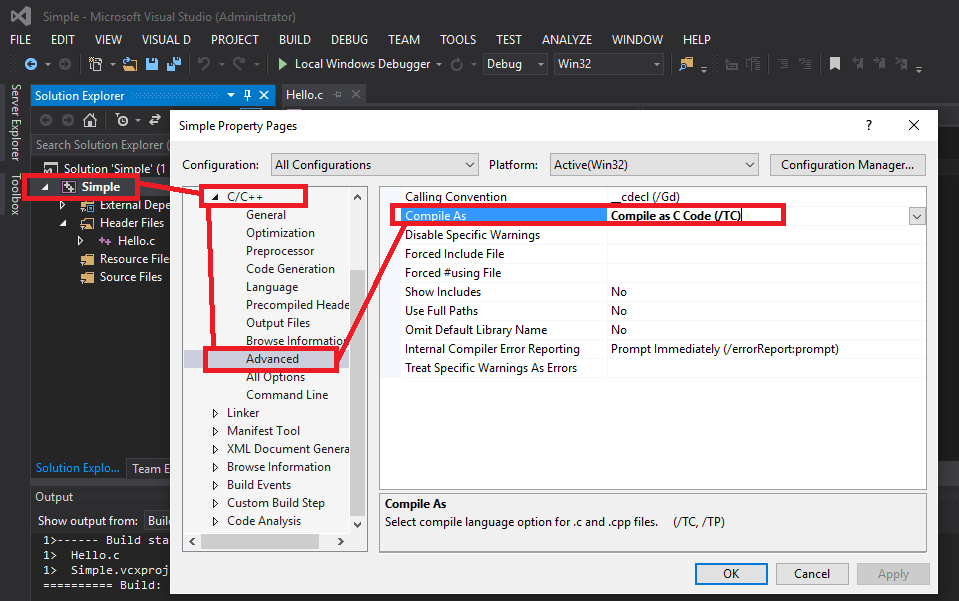
Task: Click the Apply button
Action: click(x=893, y=573)
